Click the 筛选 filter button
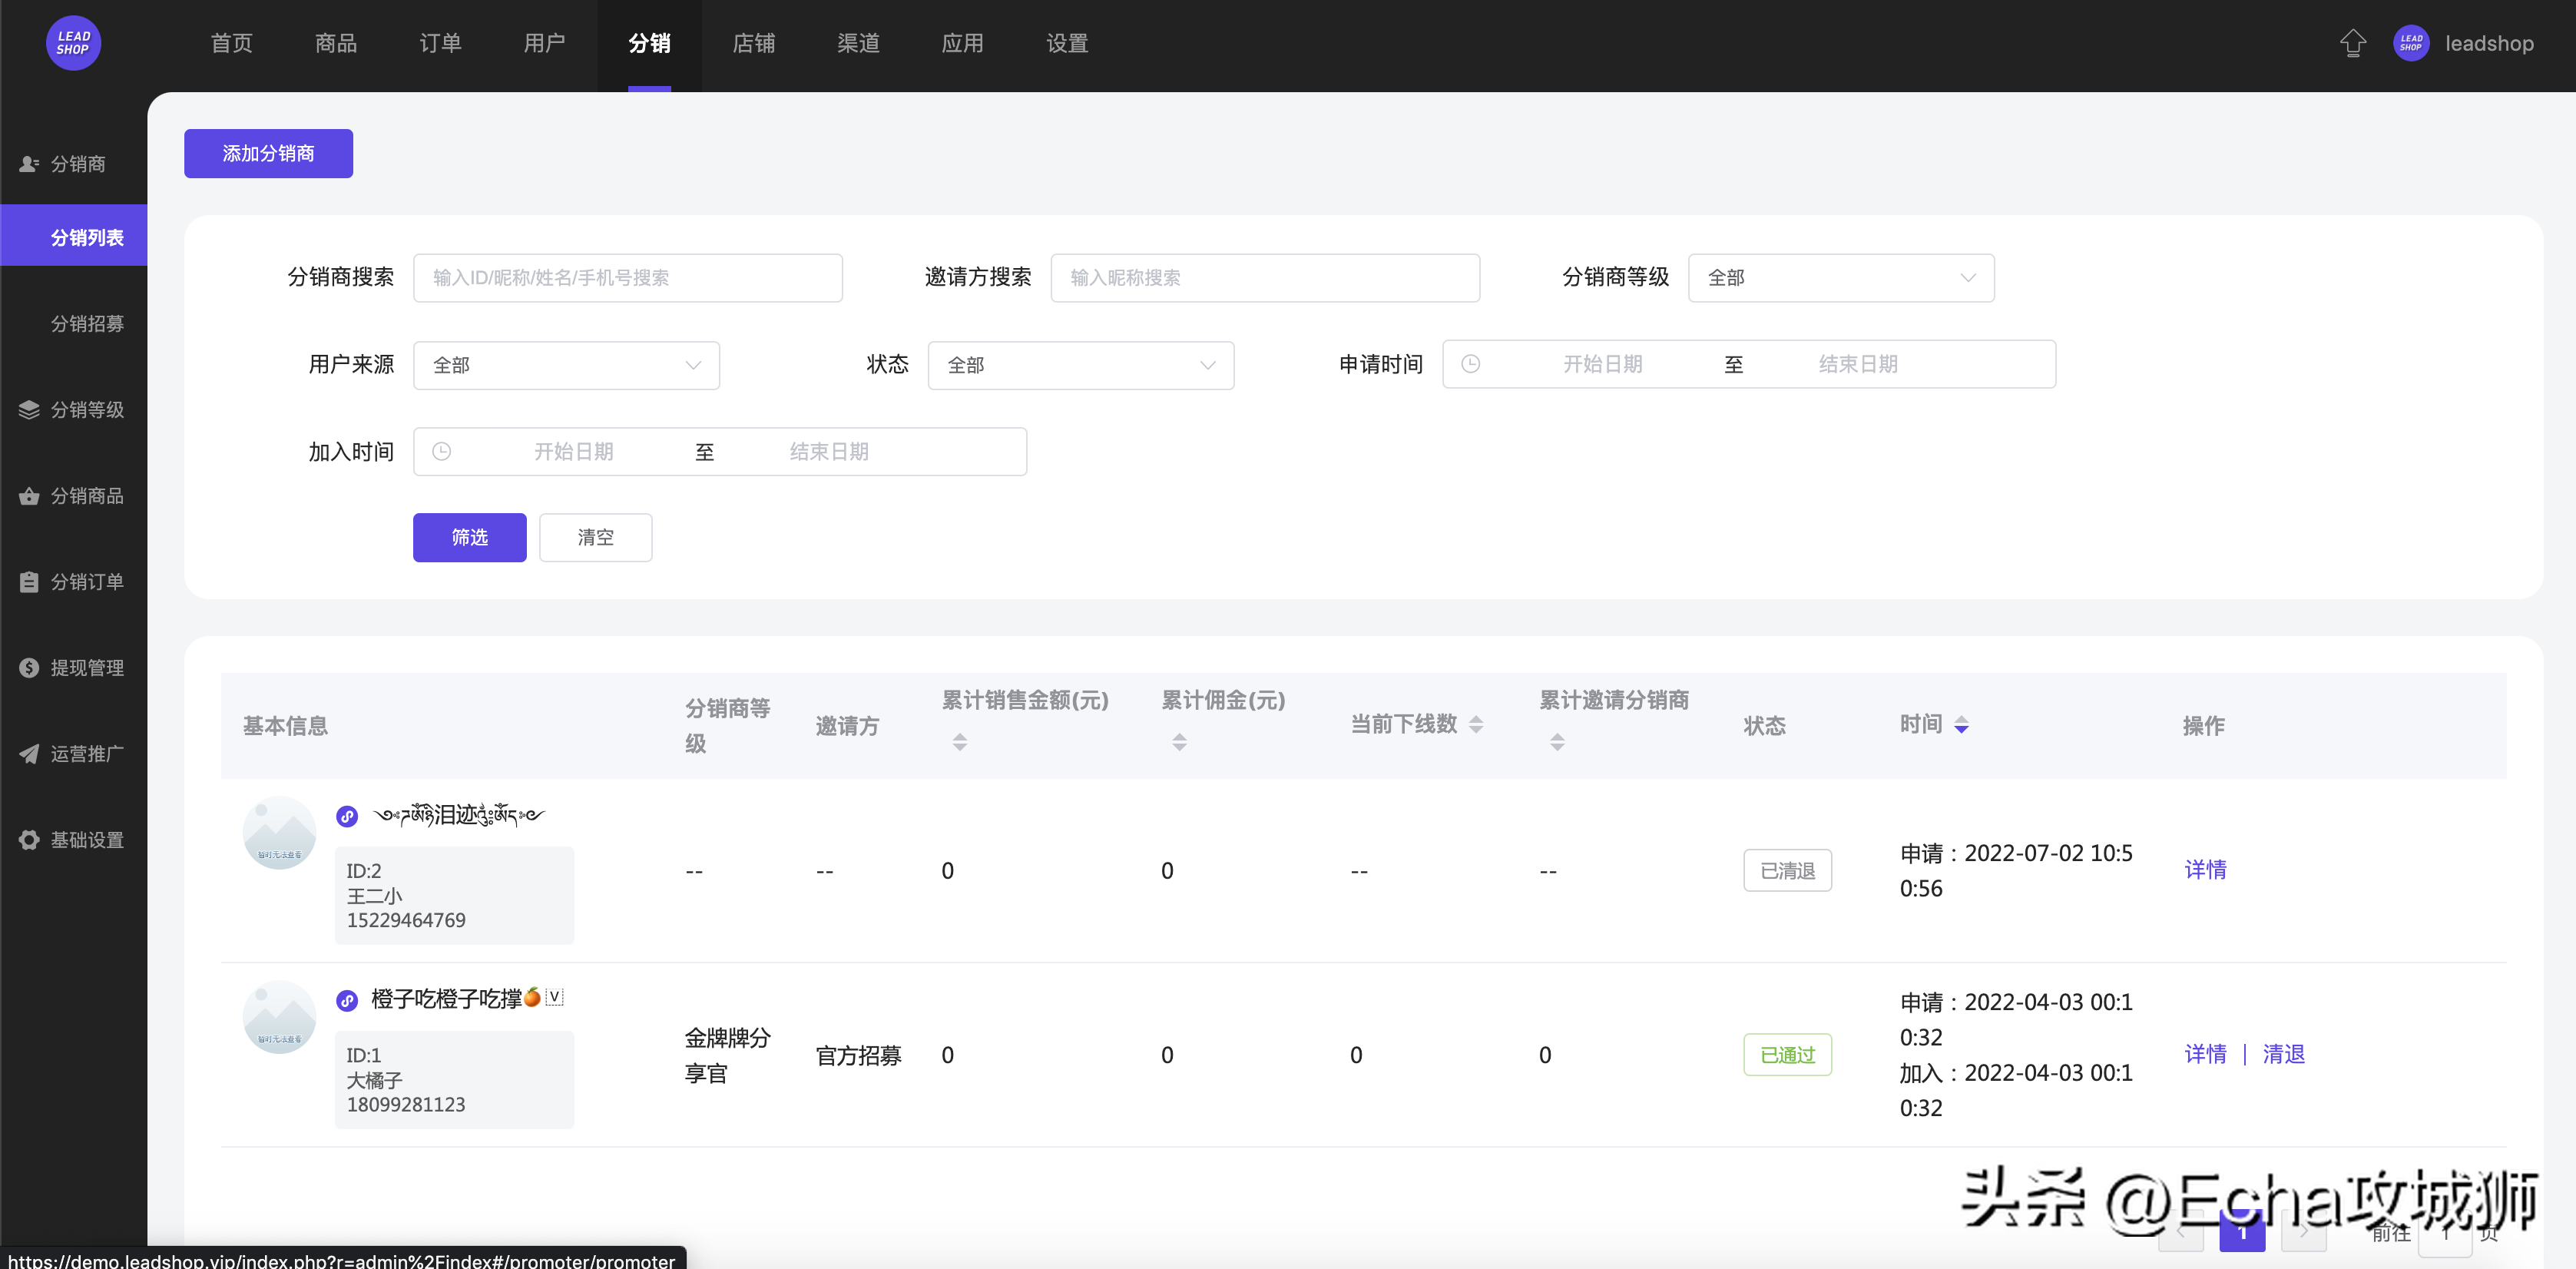2576x1269 pixels. (x=470, y=537)
